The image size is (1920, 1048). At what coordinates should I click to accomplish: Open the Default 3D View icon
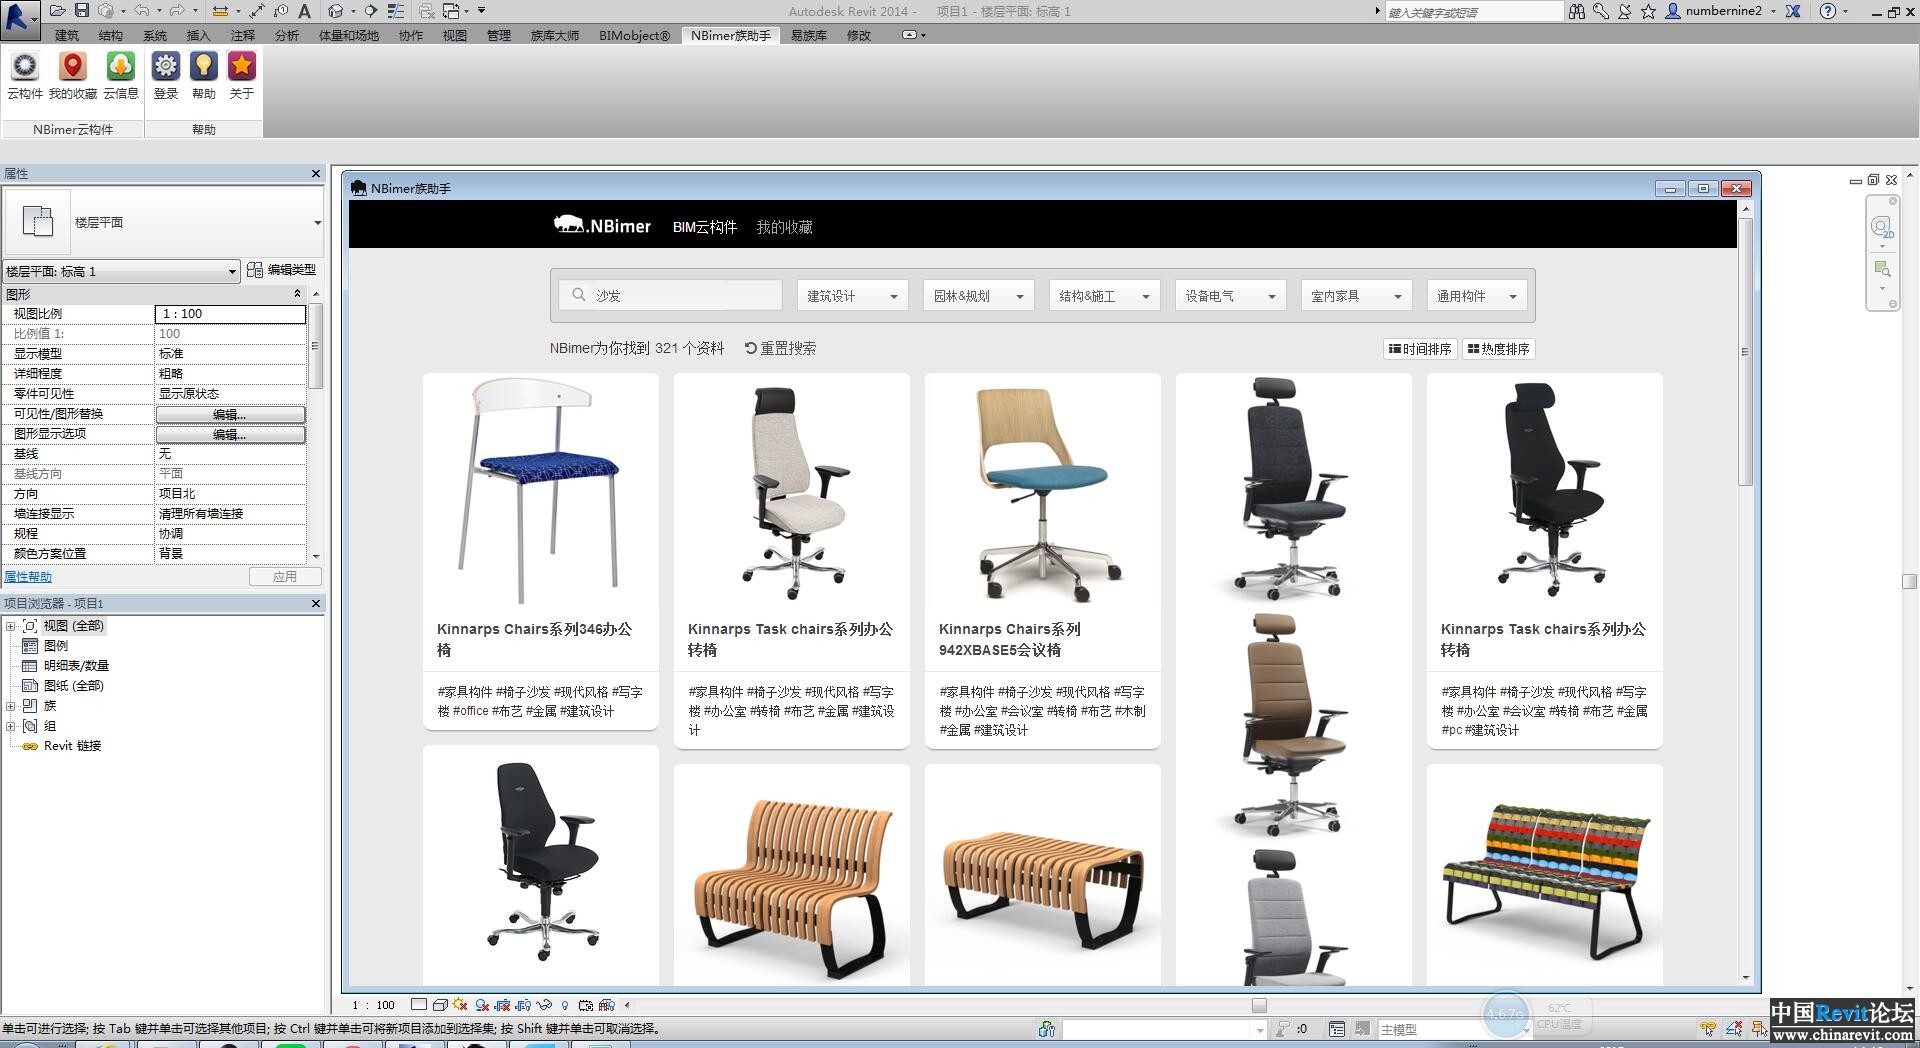pos(336,11)
